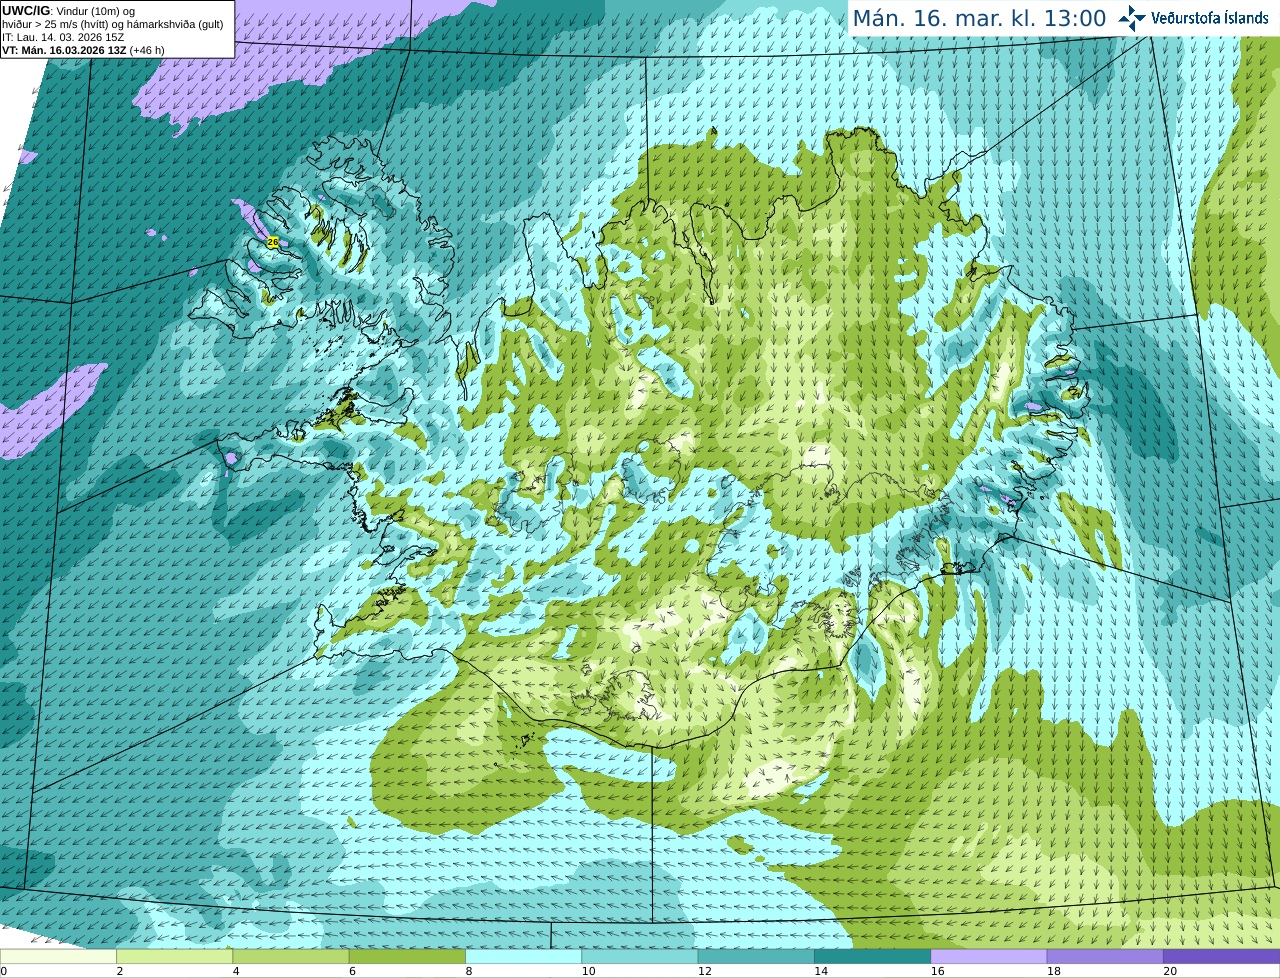
Task: Select the 6–8 m/s olive green legend swatch
Action: (x=407, y=957)
